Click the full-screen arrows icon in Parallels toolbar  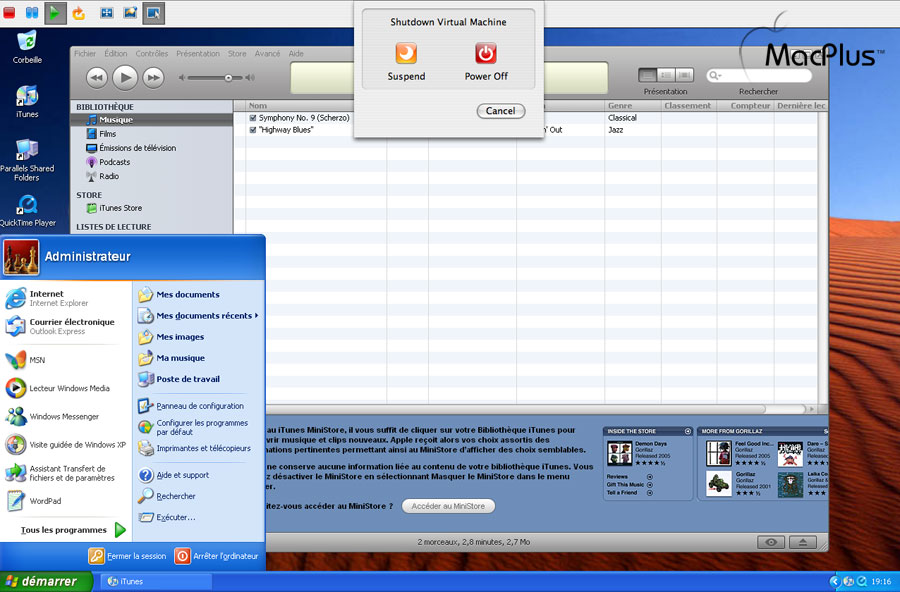point(107,13)
